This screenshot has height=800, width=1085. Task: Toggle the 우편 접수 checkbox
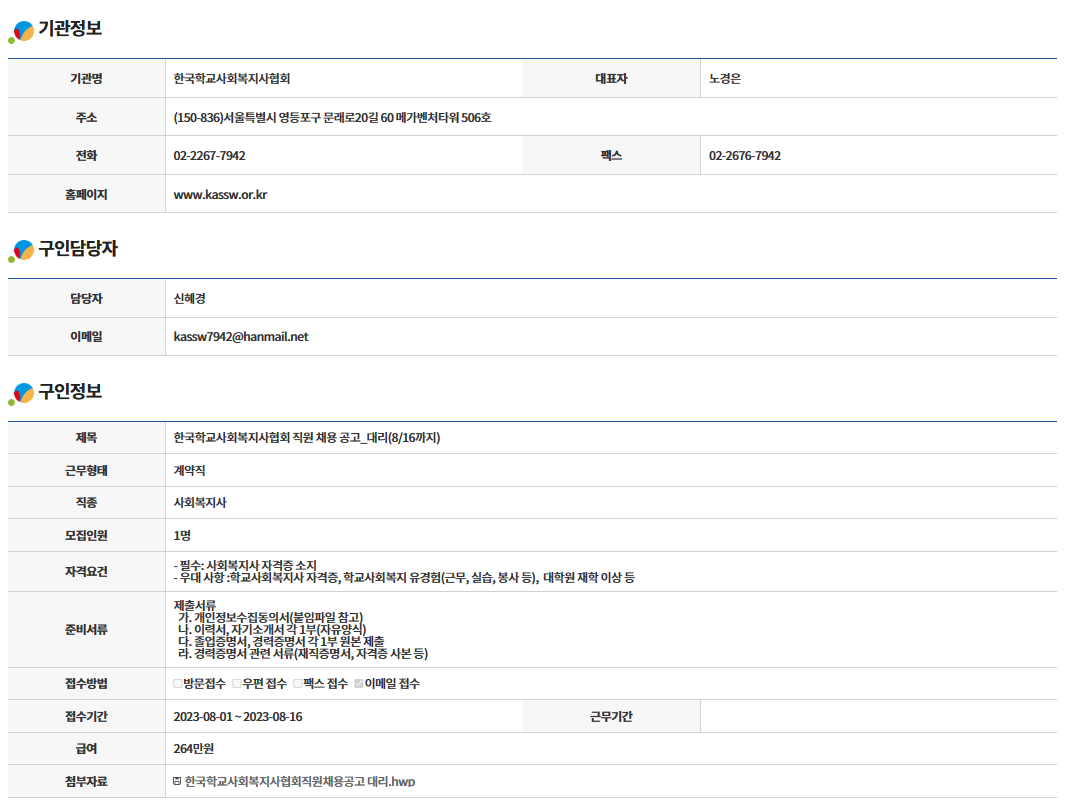point(237,684)
